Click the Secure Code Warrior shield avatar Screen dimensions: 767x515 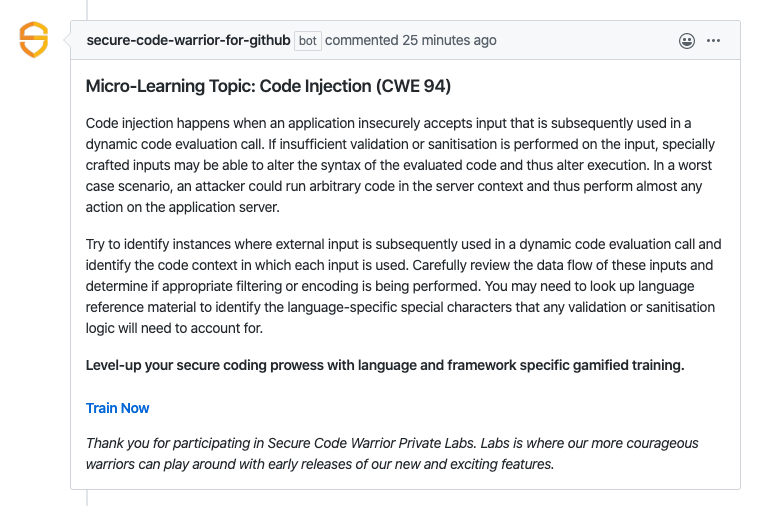34,40
